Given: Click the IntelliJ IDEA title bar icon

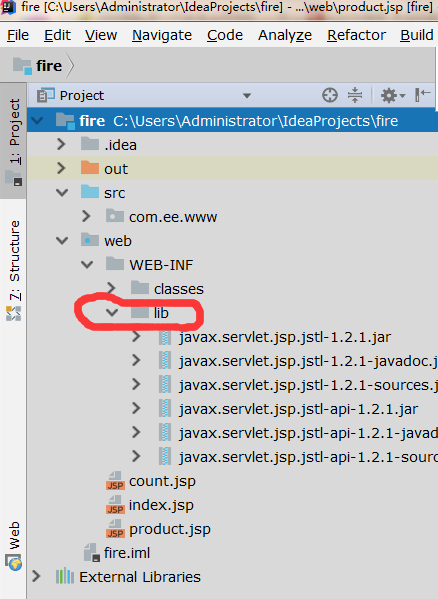Looking at the screenshot, I should pyautogui.click(x=7, y=6).
